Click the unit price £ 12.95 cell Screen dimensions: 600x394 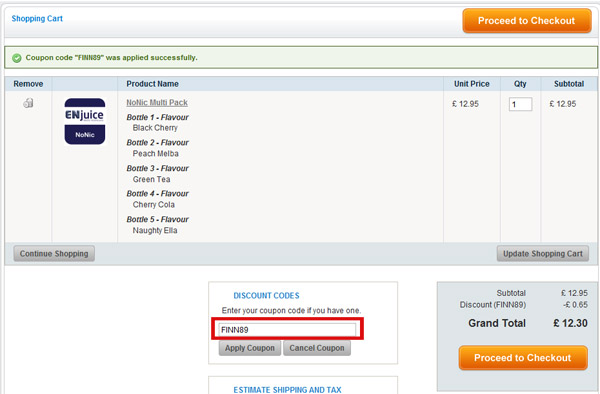(465, 104)
